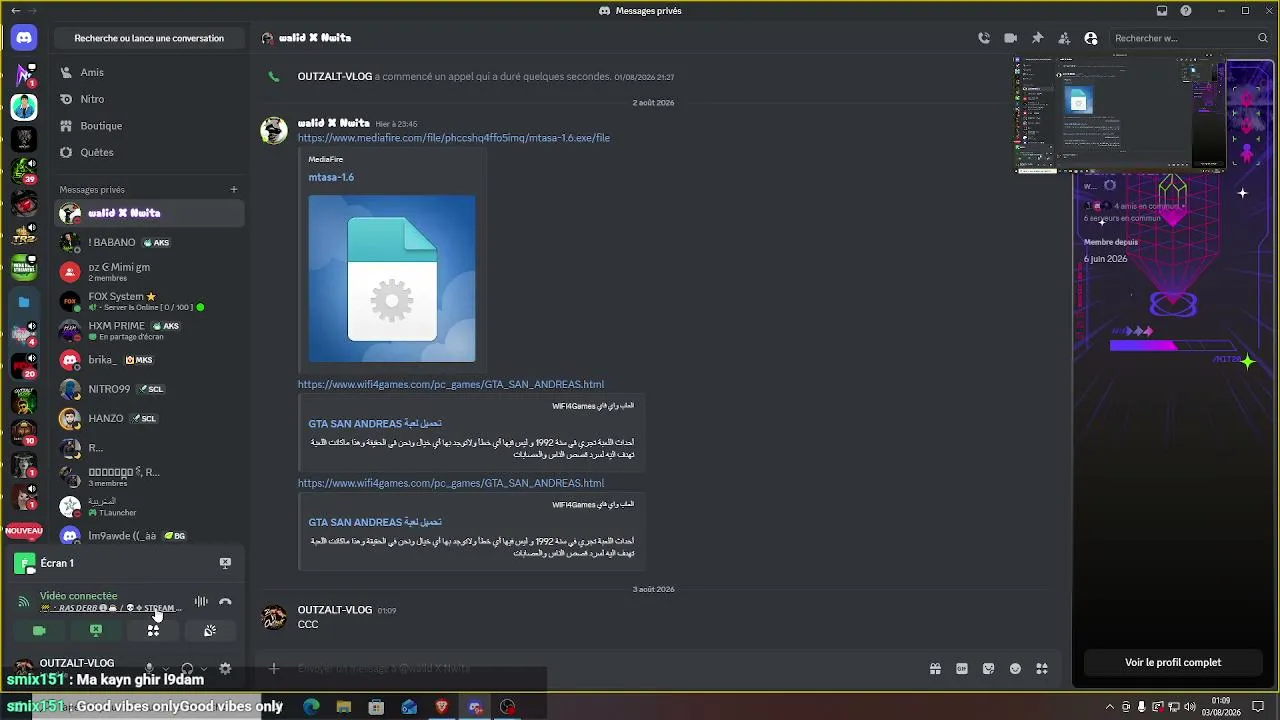
Task: Open the emoji picker
Action: (1015, 669)
